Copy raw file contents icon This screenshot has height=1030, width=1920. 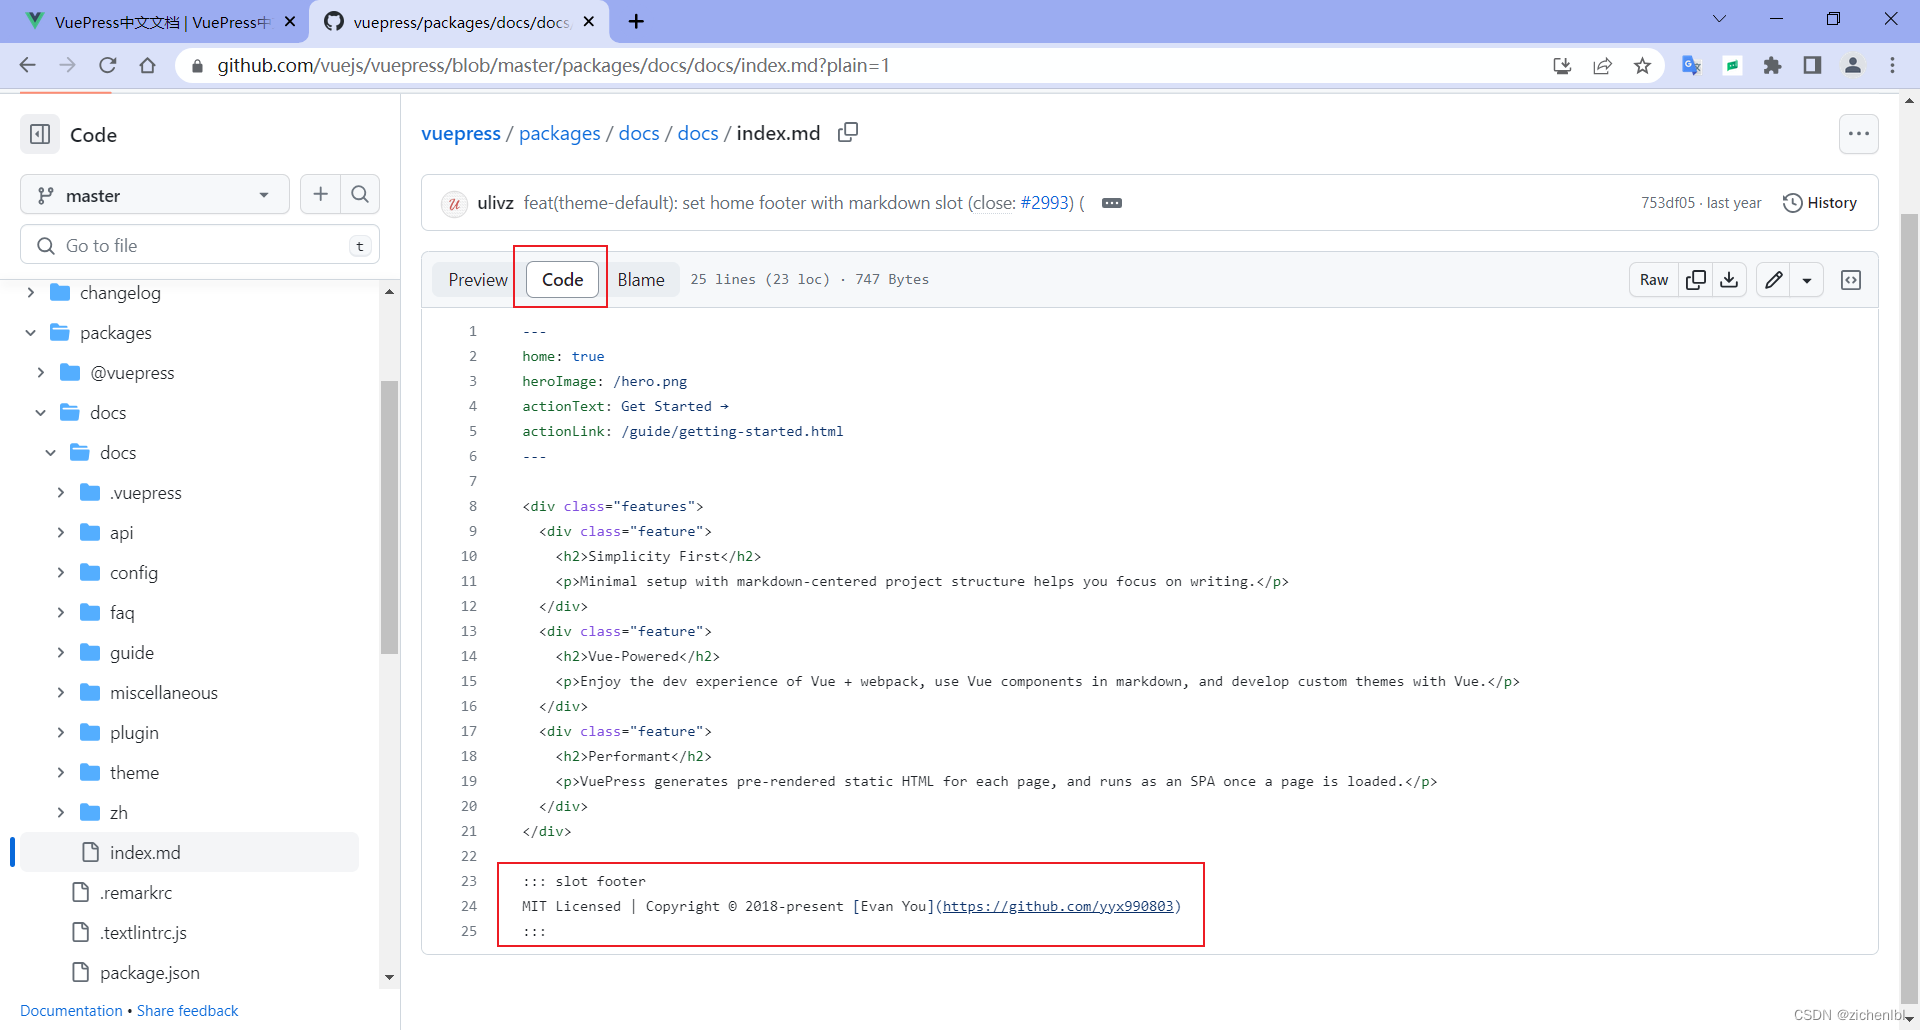(x=1696, y=280)
